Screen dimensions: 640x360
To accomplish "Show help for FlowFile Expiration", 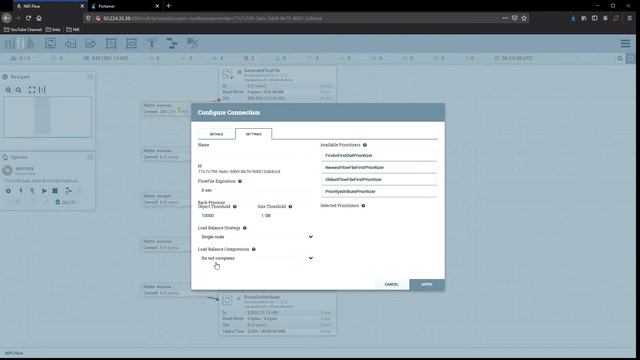I will coord(240,181).
